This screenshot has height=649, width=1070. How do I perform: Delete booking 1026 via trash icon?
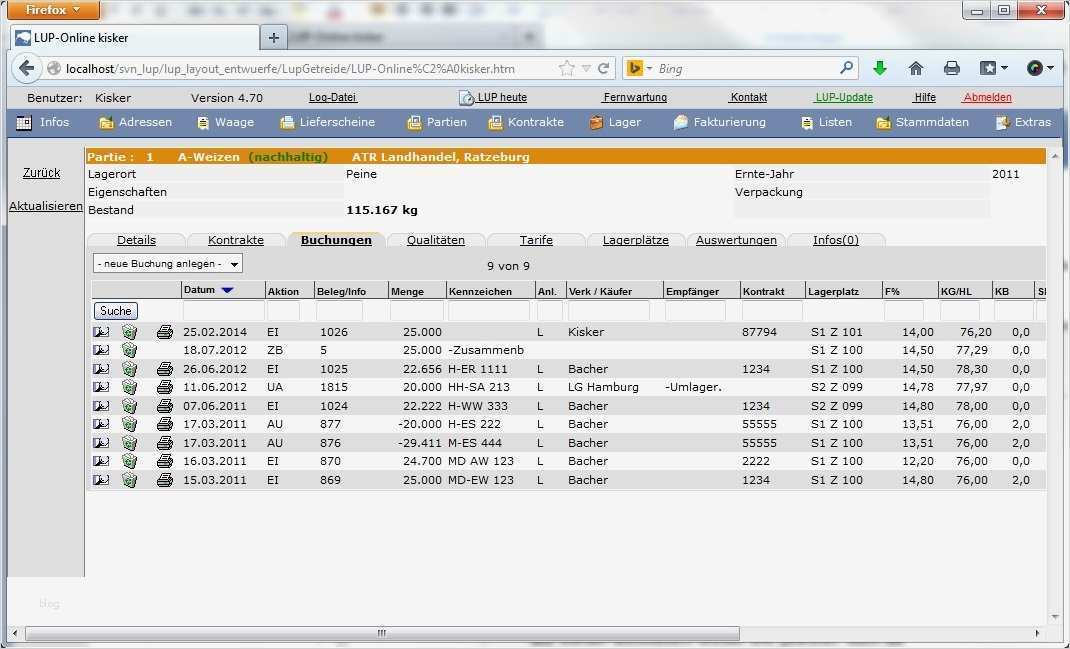pyautogui.click(x=129, y=332)
